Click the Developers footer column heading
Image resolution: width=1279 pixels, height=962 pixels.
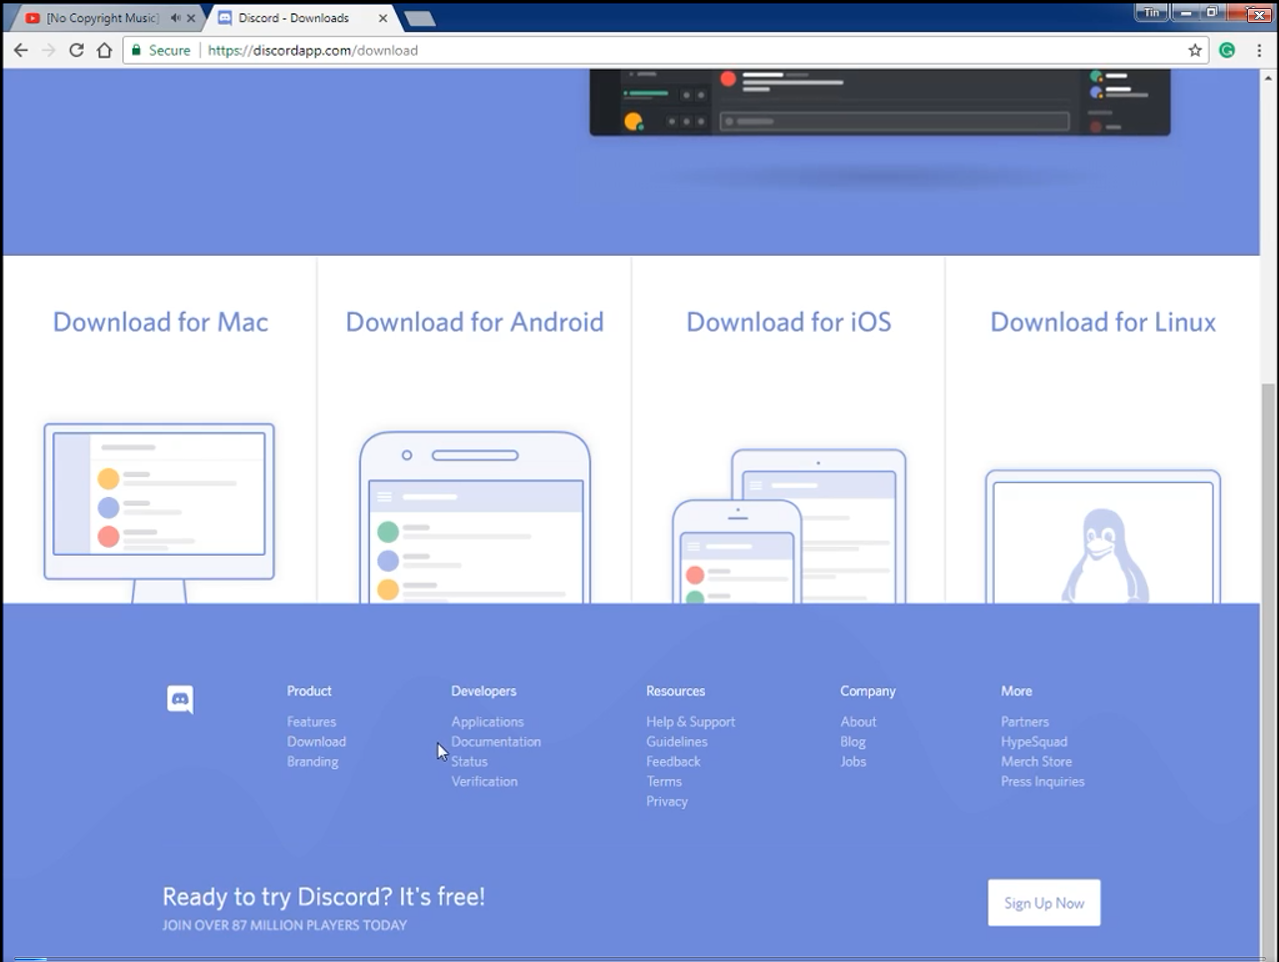pyautogui.click(x=484, y=691)
